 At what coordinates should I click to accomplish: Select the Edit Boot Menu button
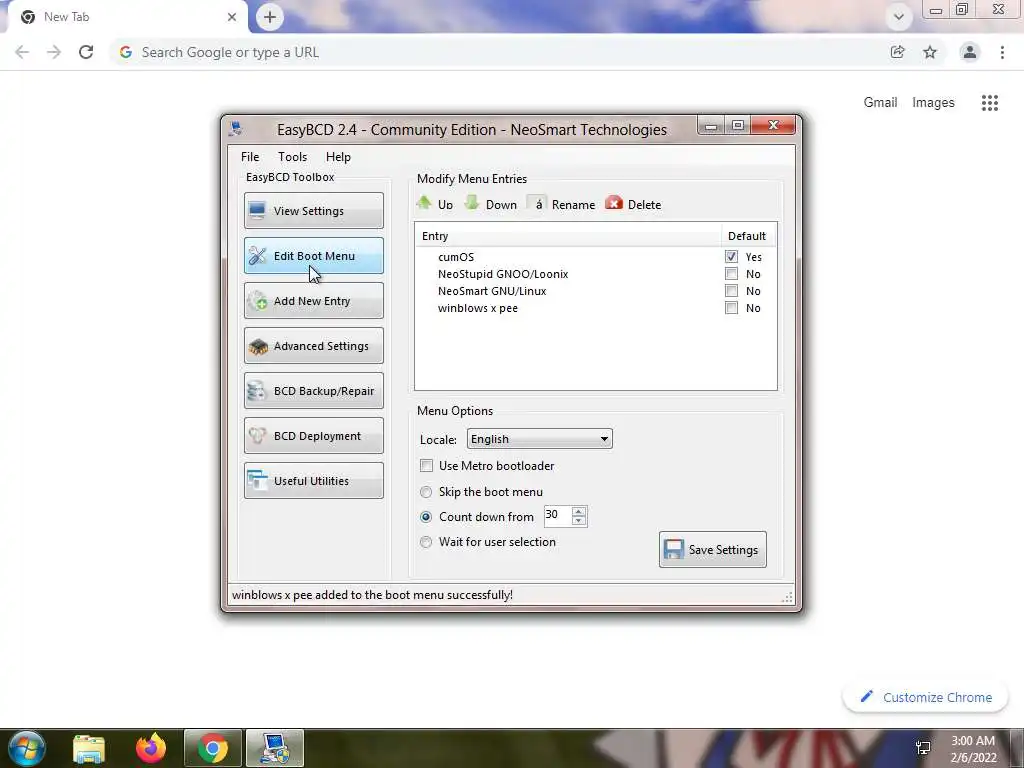pos(313,255)
